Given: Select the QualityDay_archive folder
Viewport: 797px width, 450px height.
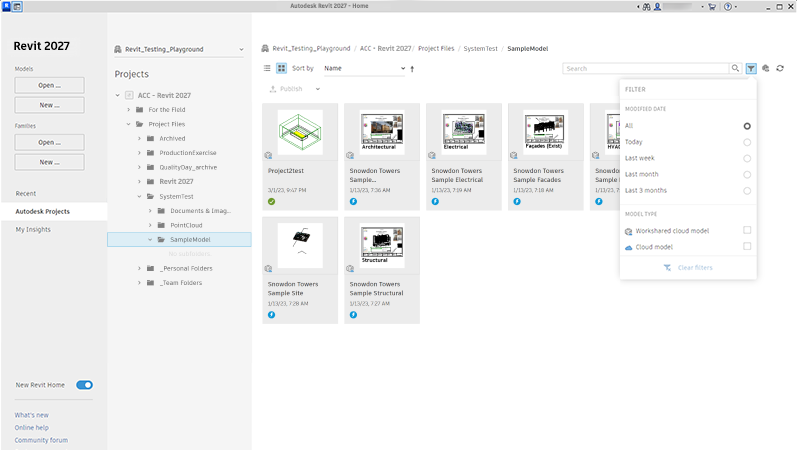Looking at the screenshot, I should pos(188,167).
